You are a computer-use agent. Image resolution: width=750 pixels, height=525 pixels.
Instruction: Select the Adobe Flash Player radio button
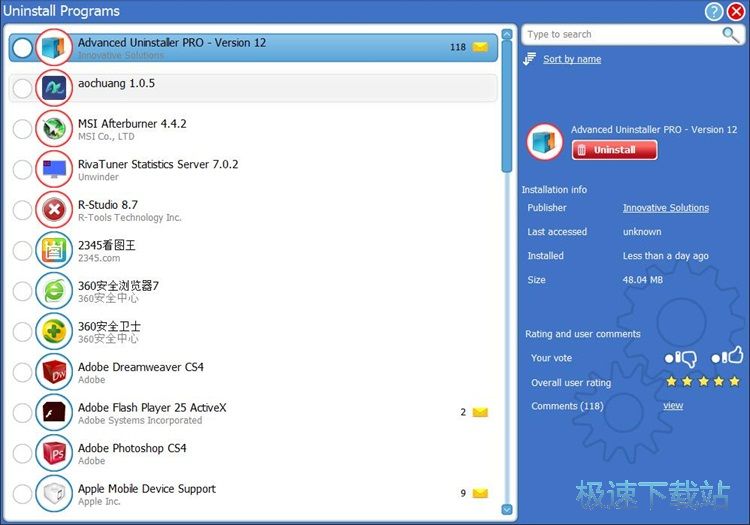click(x=22, y=413)
